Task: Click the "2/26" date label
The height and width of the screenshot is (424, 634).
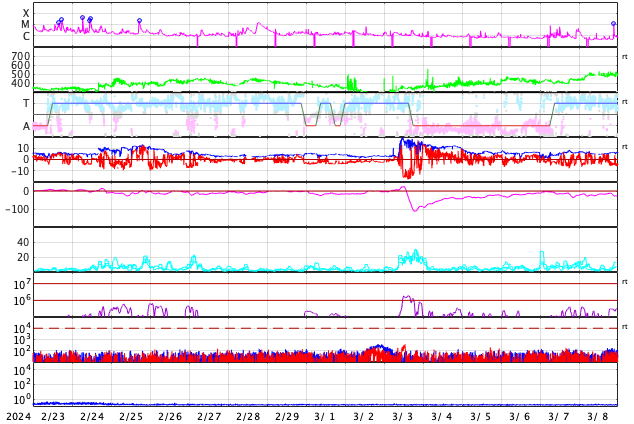Action: [x=170, y=417]
